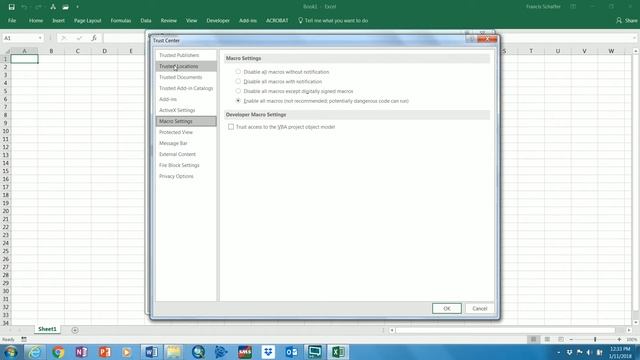Open the Windows Start button
The image size is (640, 360).
(10, 352)
